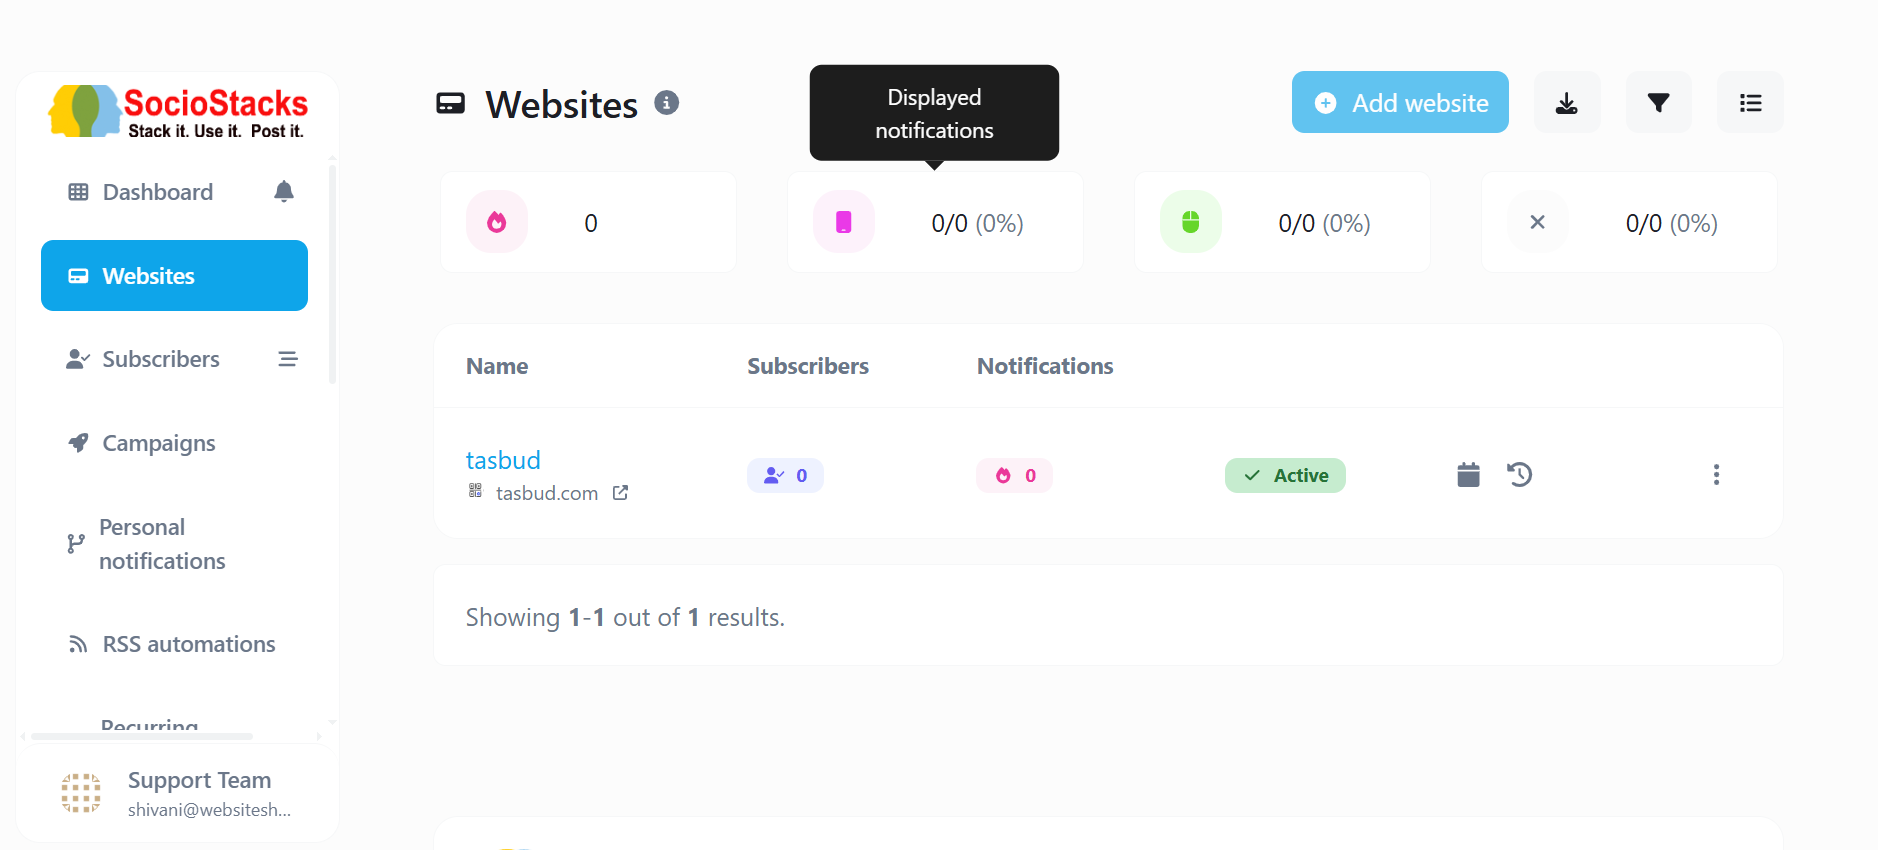The image size is (1878, 850).
Task: Open the Support Team account menu
Action: point(178,794)
